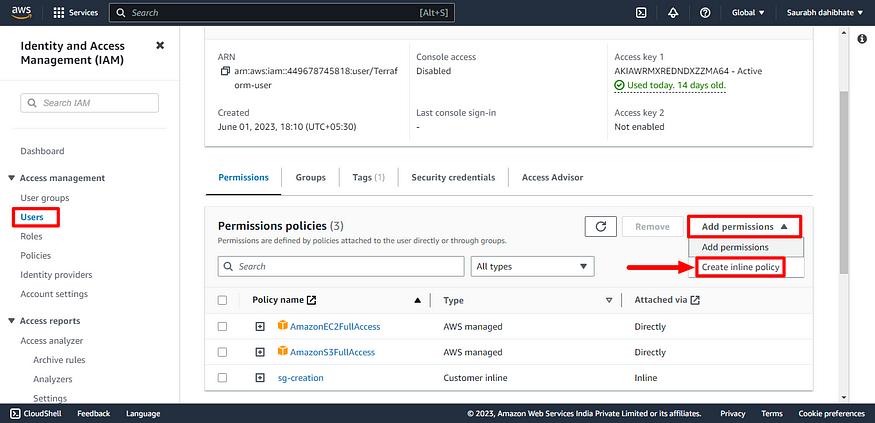Image resolution: width=875 pixels, height=423 pixels.
Task: Open the Privacy footer link
Action: point(733,414)
